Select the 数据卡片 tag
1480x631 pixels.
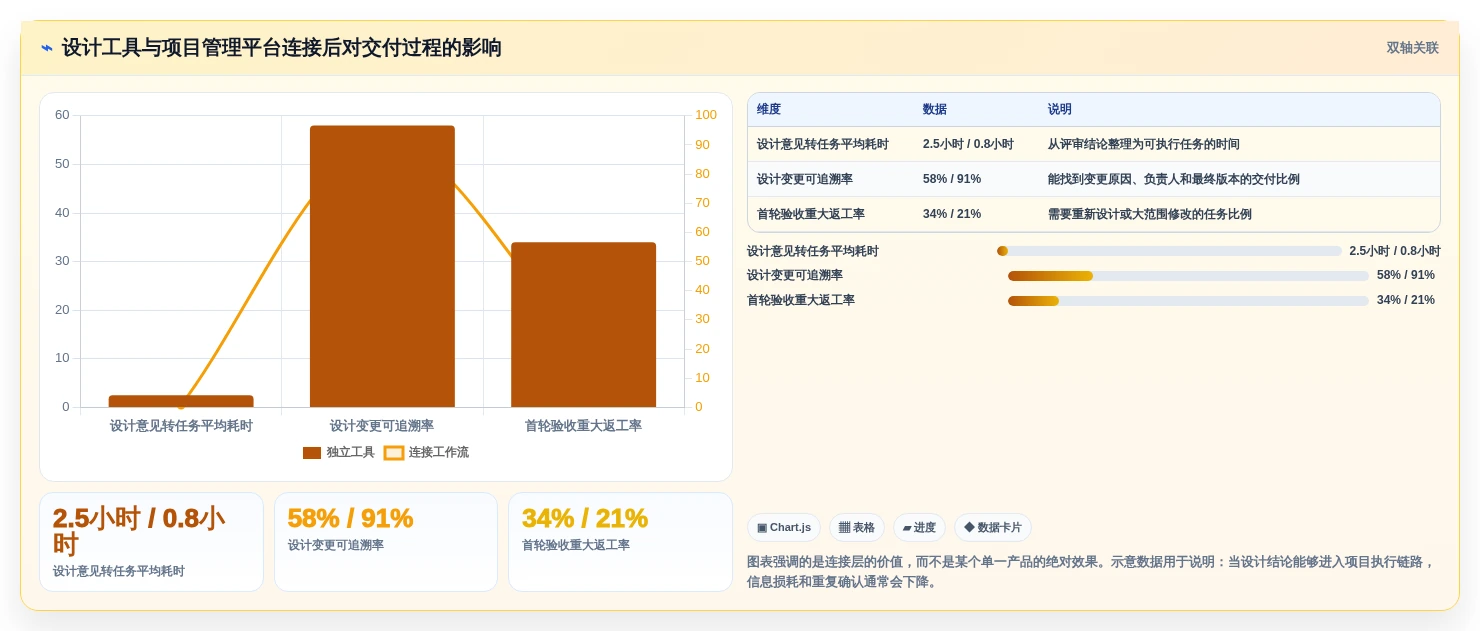click(x=993, y=528)
